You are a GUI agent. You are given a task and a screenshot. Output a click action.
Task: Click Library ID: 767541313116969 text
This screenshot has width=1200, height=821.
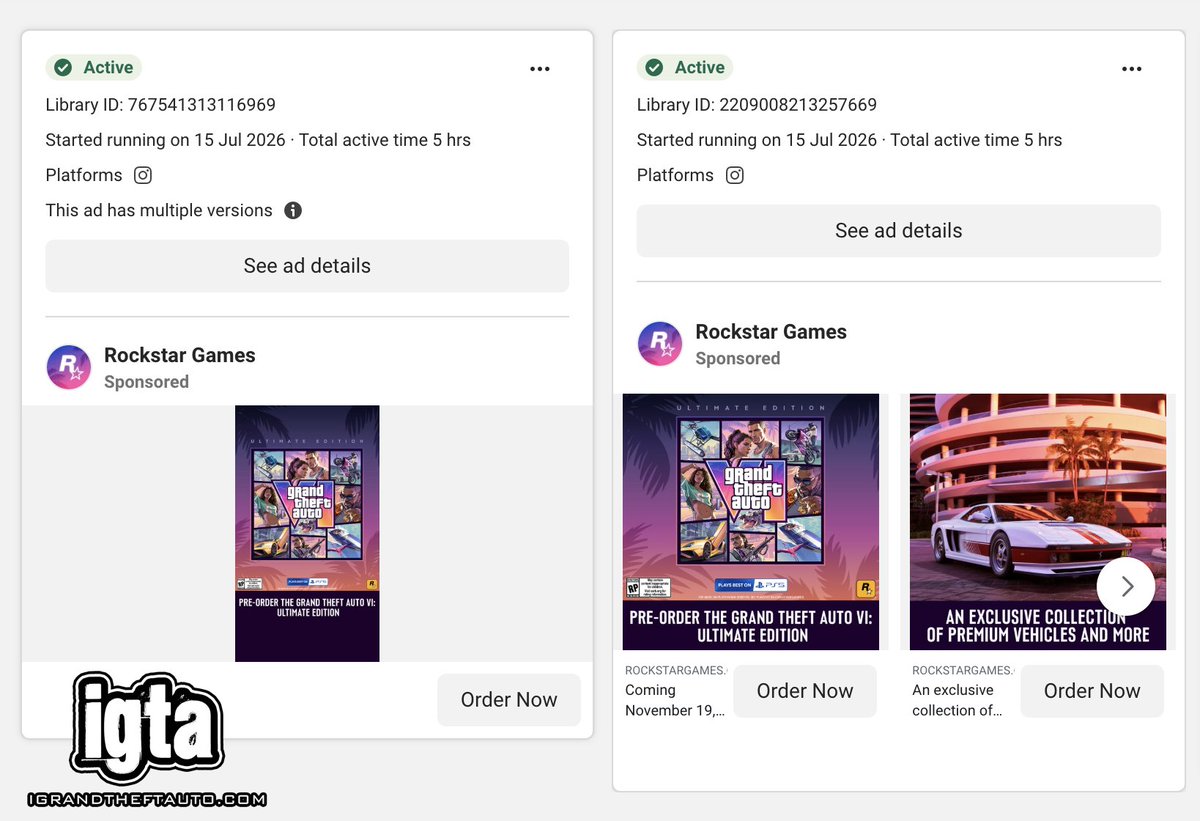[161, 105]
